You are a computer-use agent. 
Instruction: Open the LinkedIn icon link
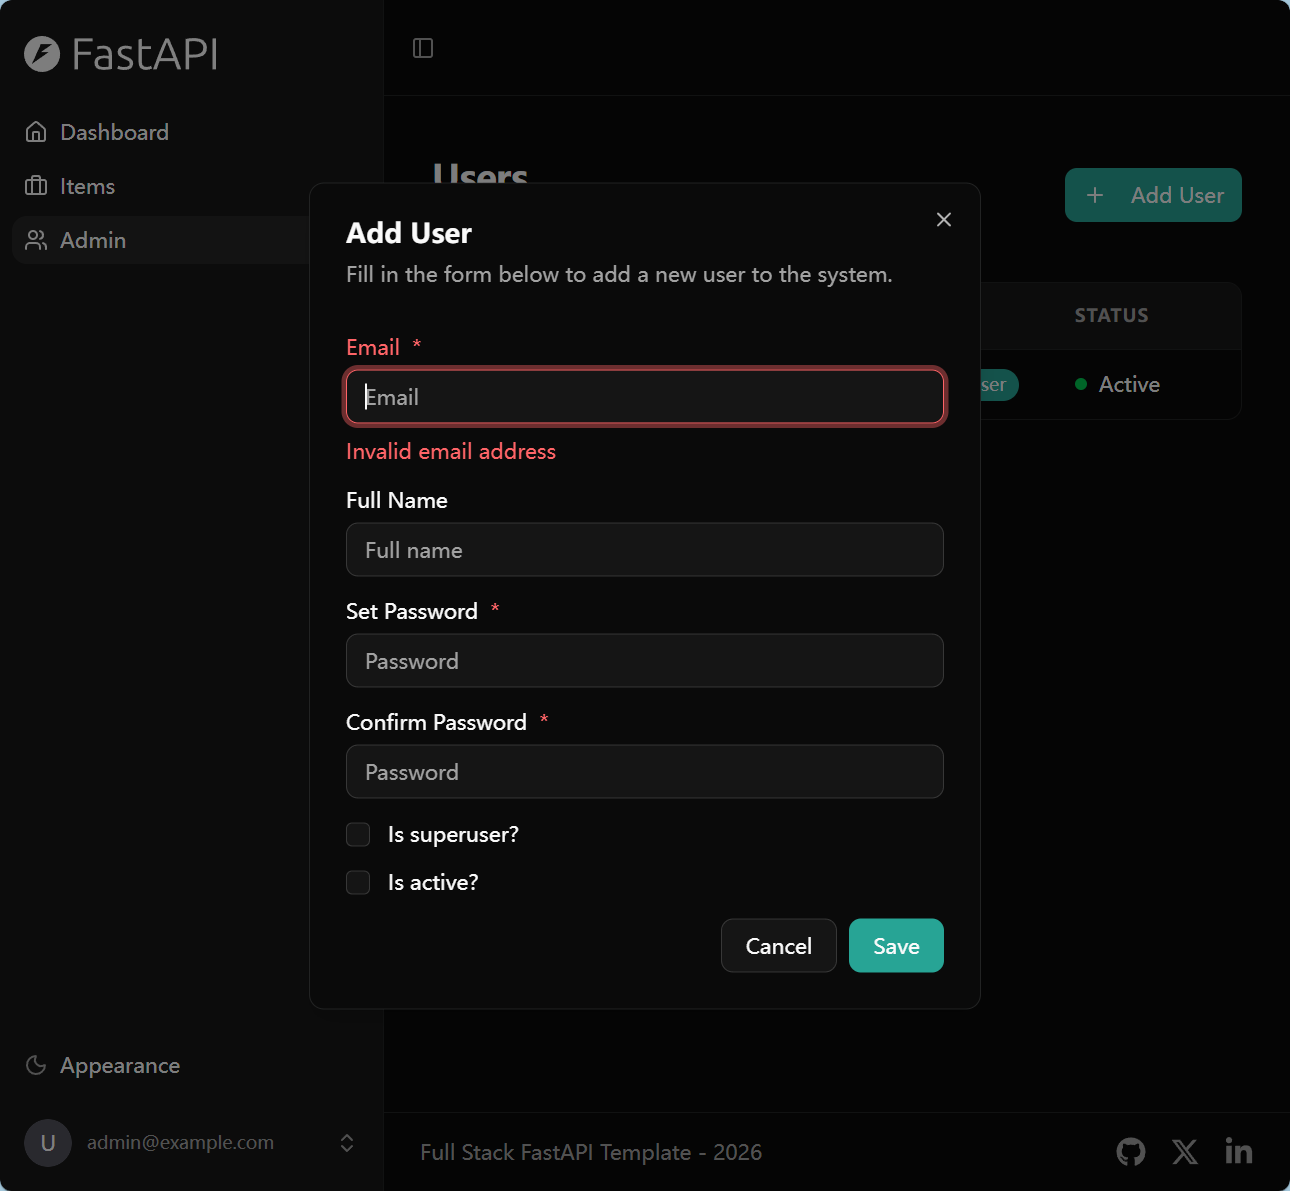click(1239, 1152)
